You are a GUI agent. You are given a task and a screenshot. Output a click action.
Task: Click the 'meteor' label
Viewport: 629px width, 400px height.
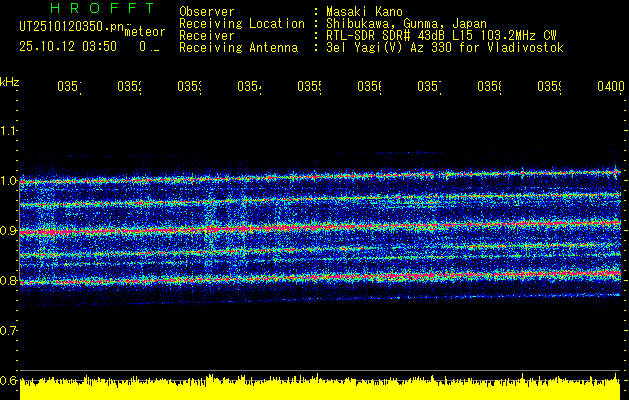[145, 32]
